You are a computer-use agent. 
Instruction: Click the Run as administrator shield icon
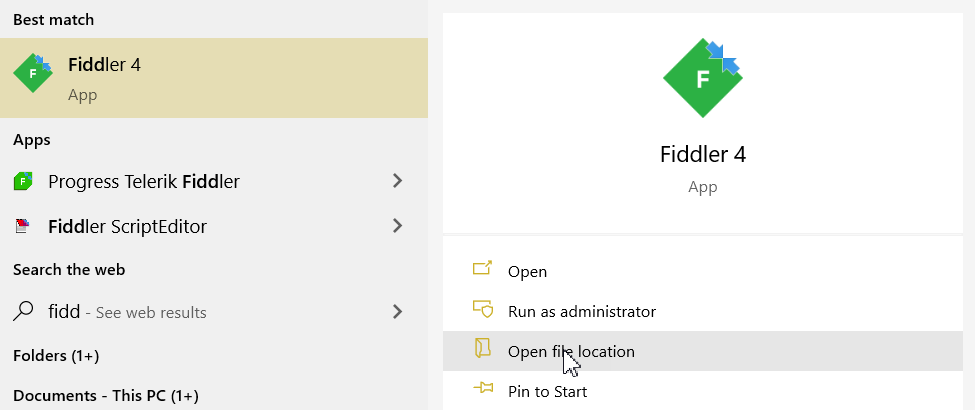482,311
